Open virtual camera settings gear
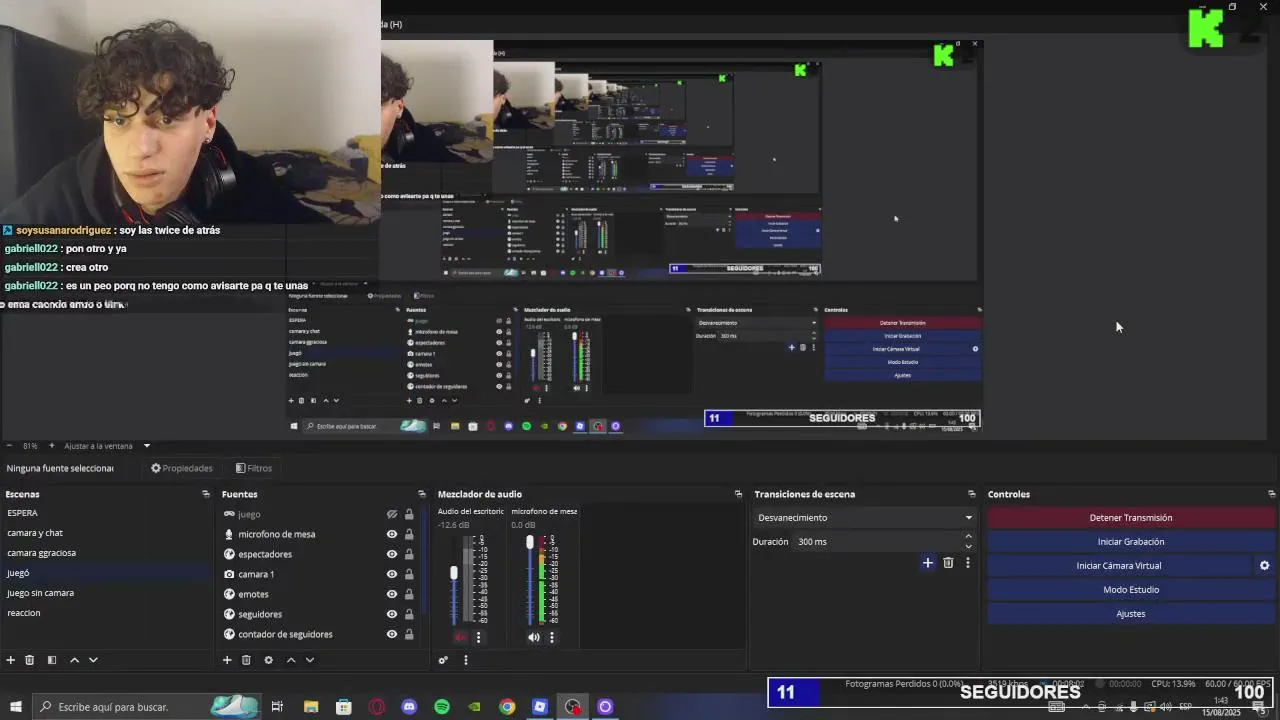Viewport: 1280px width, 720px height. 1264,566
